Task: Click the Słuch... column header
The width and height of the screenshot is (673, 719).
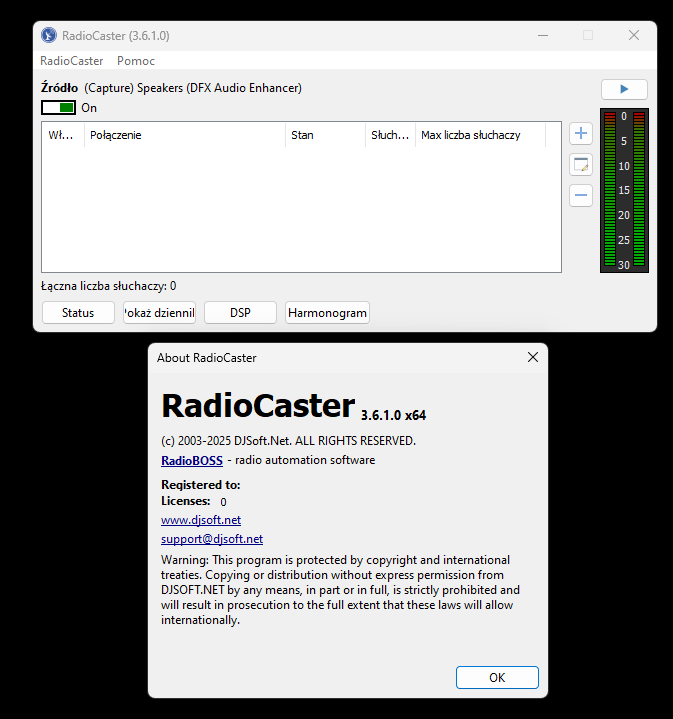Action: [x=390, y=135]
